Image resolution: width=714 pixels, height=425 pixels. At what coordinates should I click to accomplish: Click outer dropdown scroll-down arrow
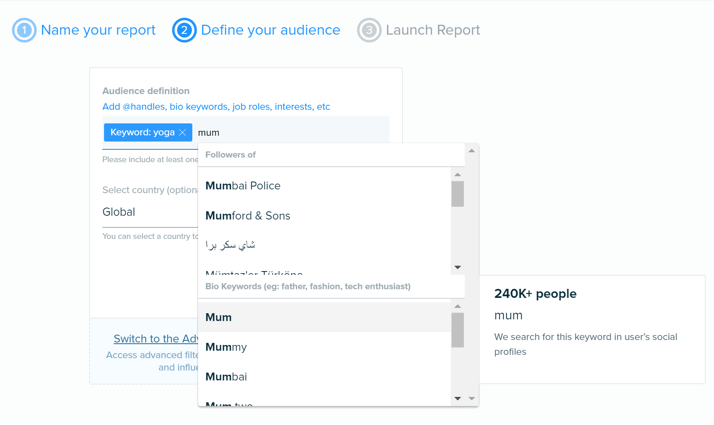pos(472,399)
